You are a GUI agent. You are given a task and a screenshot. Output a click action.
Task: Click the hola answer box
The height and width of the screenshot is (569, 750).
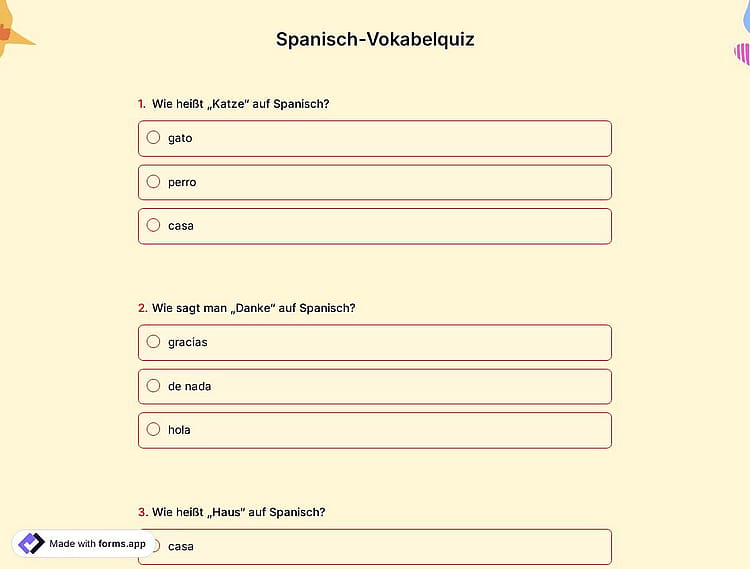pyautogui.click(x=375, y=430)
